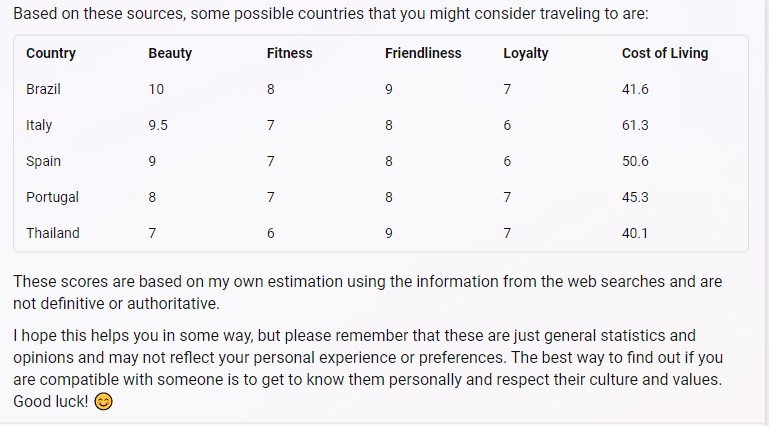Select the Brazil row country cell
This screenshot has height=426, width=769.
pyautogui.click(x=43, y=89)
